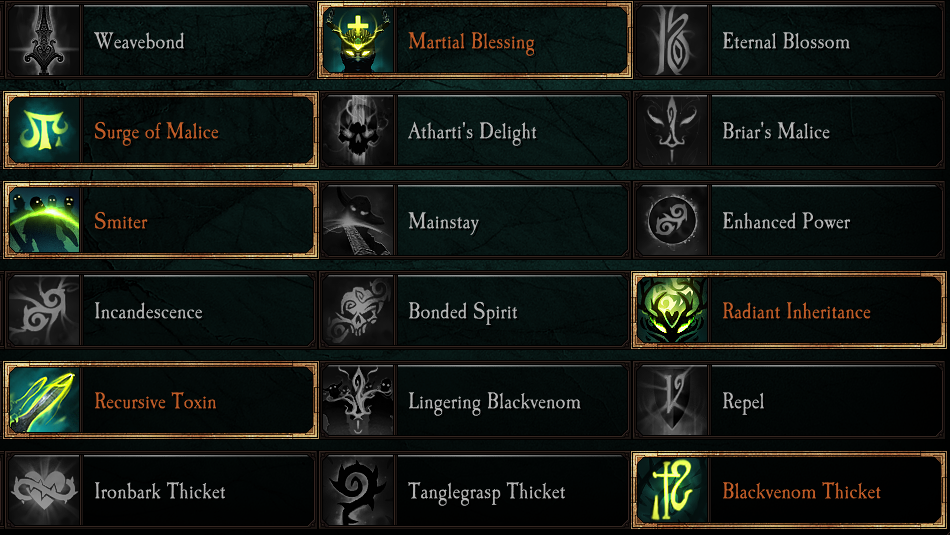Click the Tanglegrasp Thicket spiral icon
This screenshot has width=950, height=535.
[358, 491]
